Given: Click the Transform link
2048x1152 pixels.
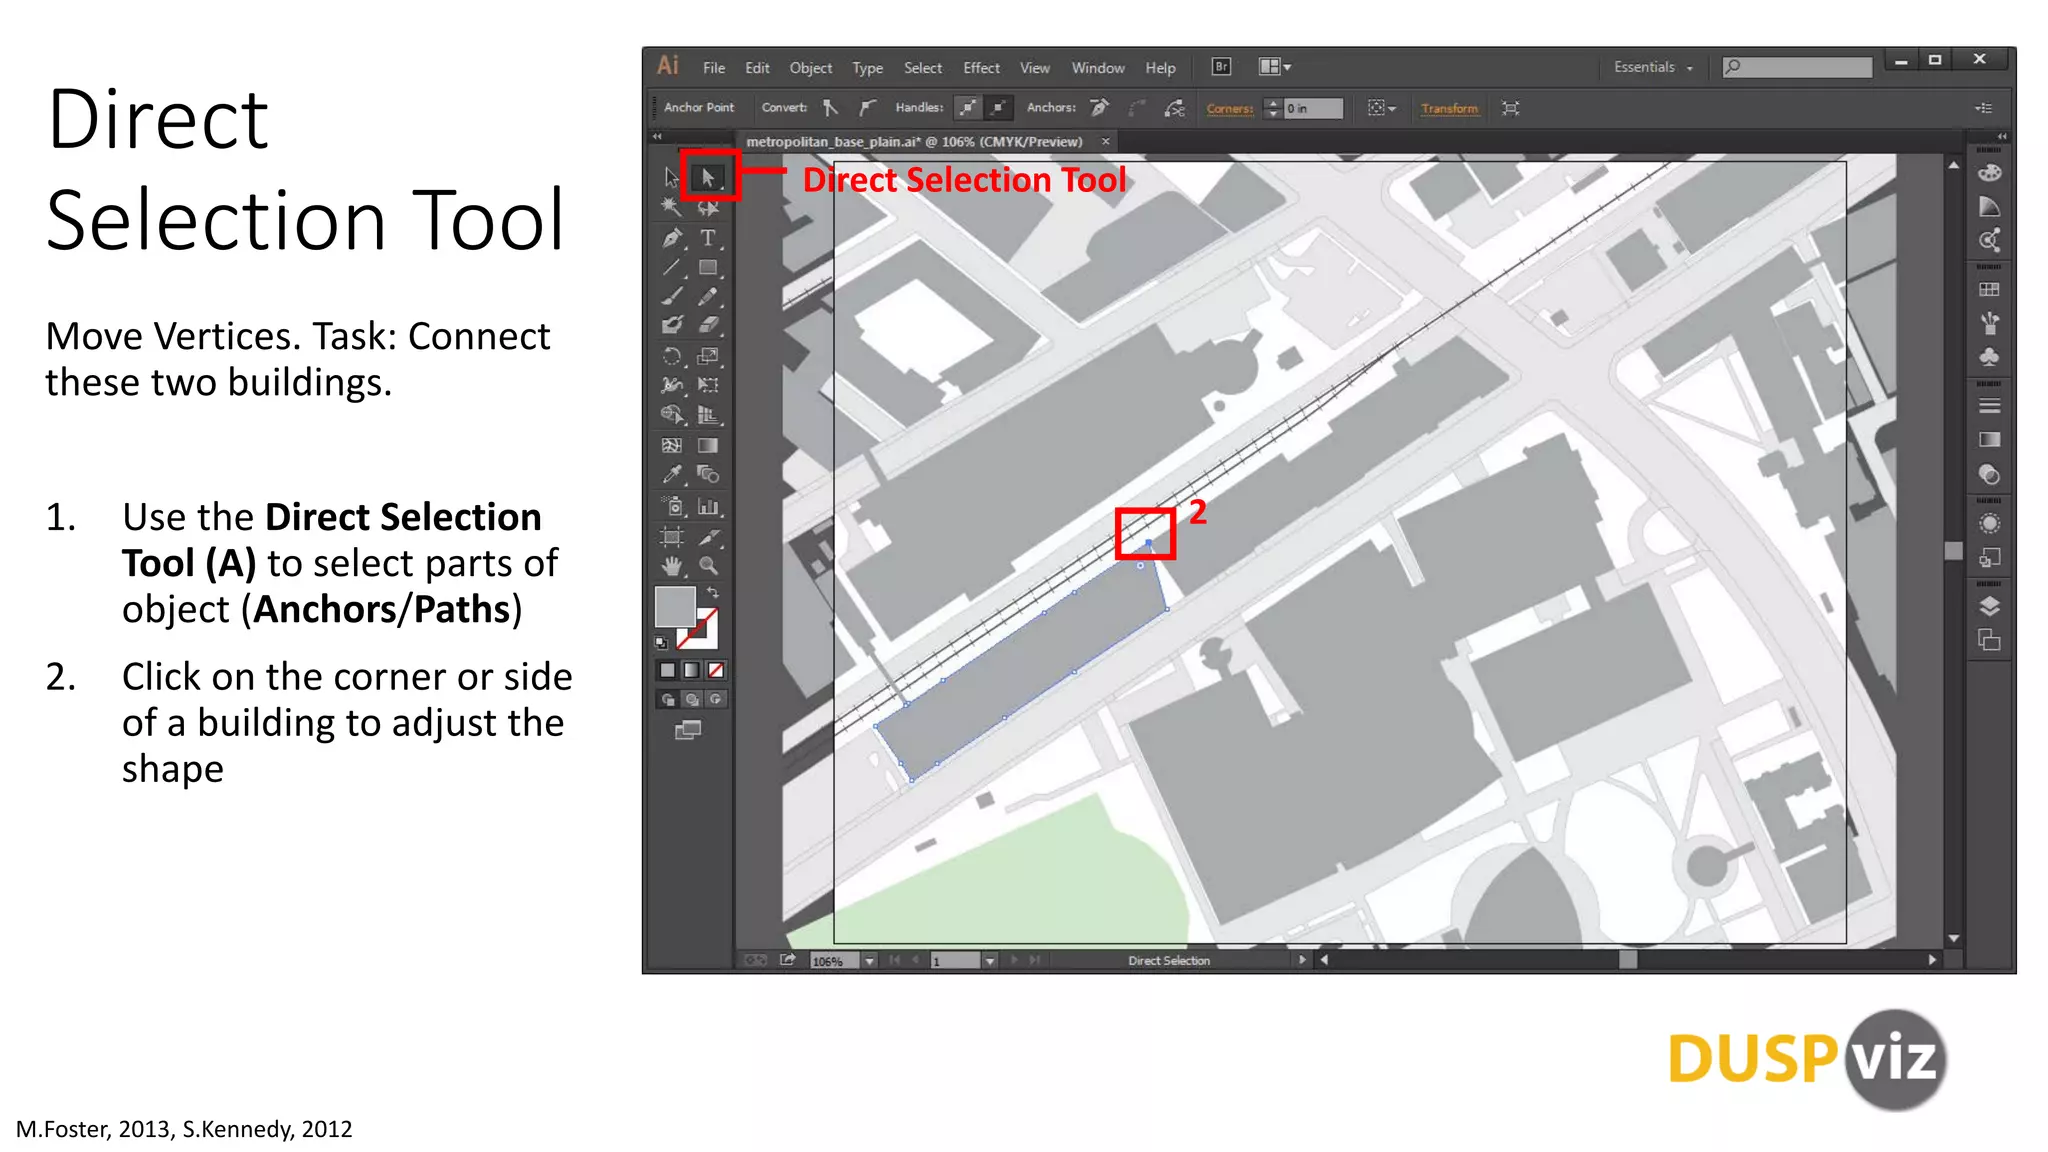Looking at the screenshot, I should coord(1449,109).
